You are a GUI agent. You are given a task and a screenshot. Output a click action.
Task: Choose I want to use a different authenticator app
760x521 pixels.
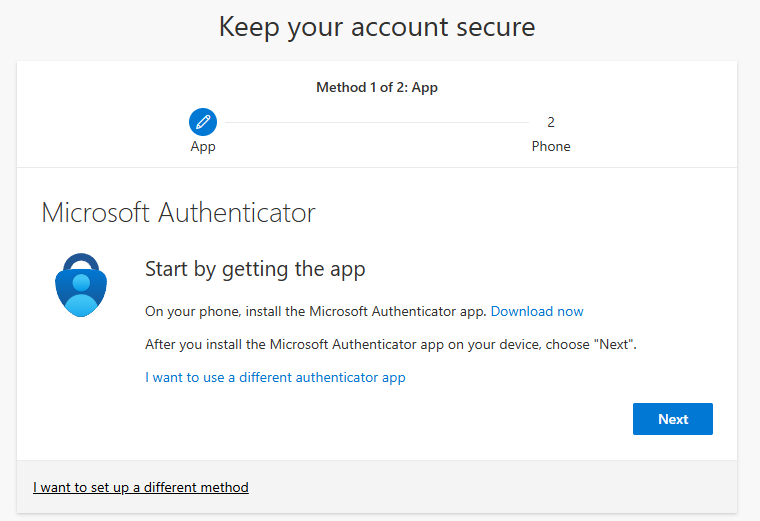coord(275,377)
